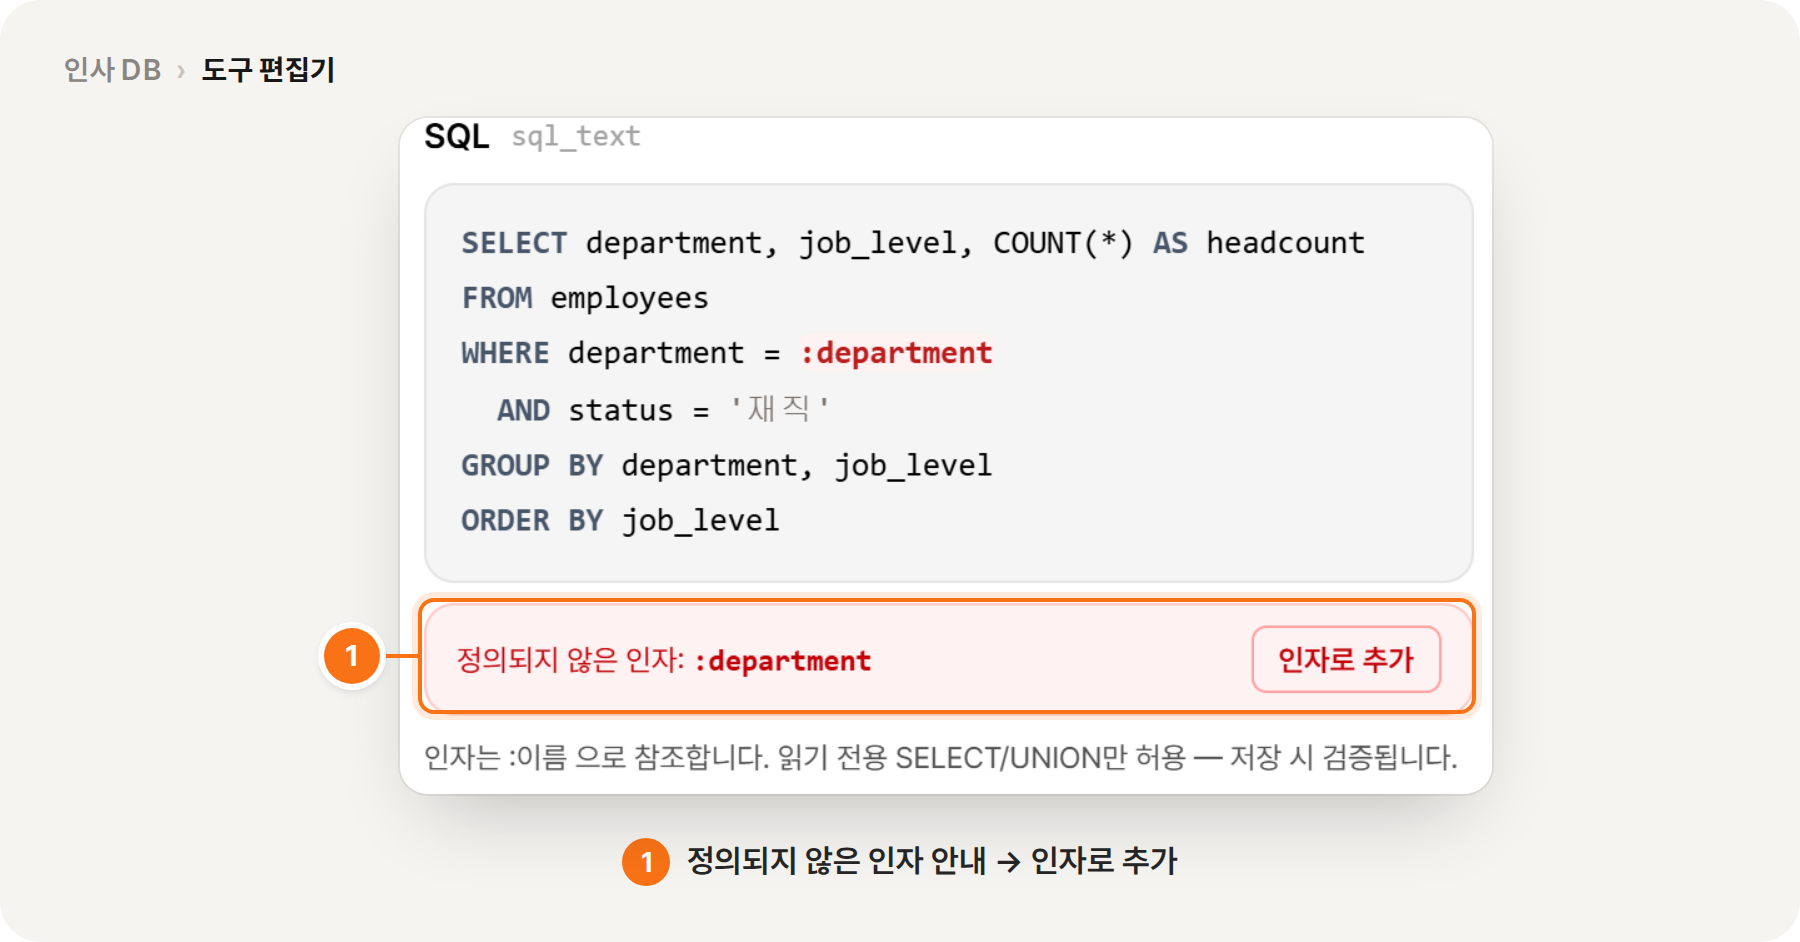Click the 인자로 추가 button
The height and width of the screenshot is (942, 1800).
1346,659
